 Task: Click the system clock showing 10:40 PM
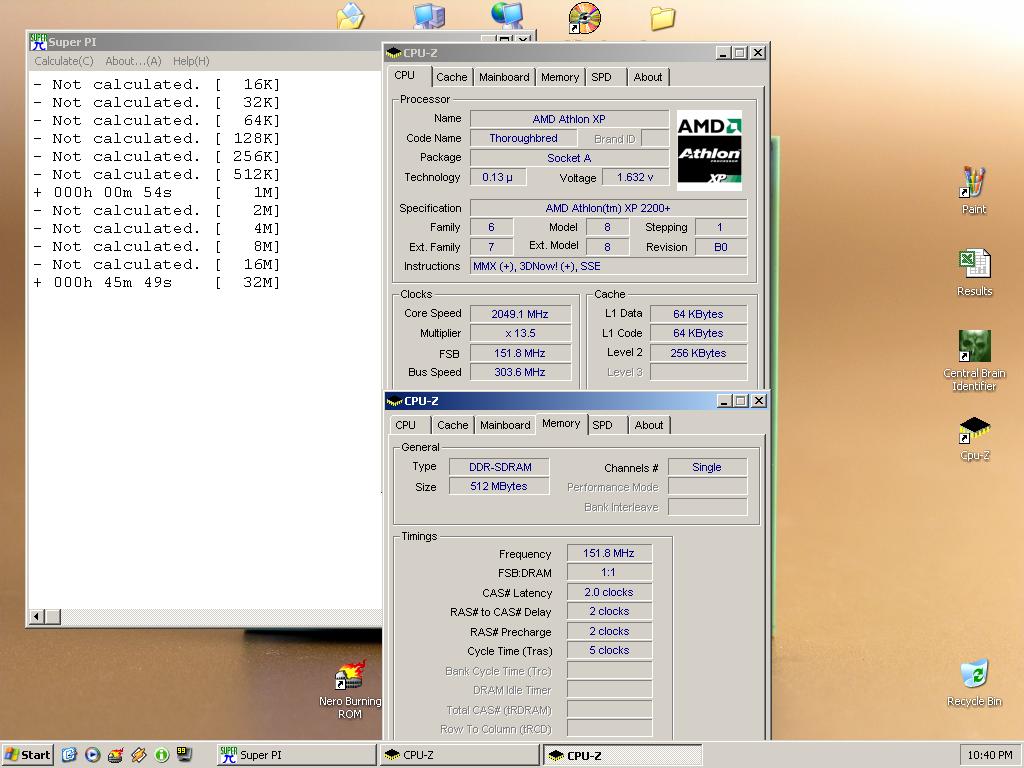tap(990, 755)
